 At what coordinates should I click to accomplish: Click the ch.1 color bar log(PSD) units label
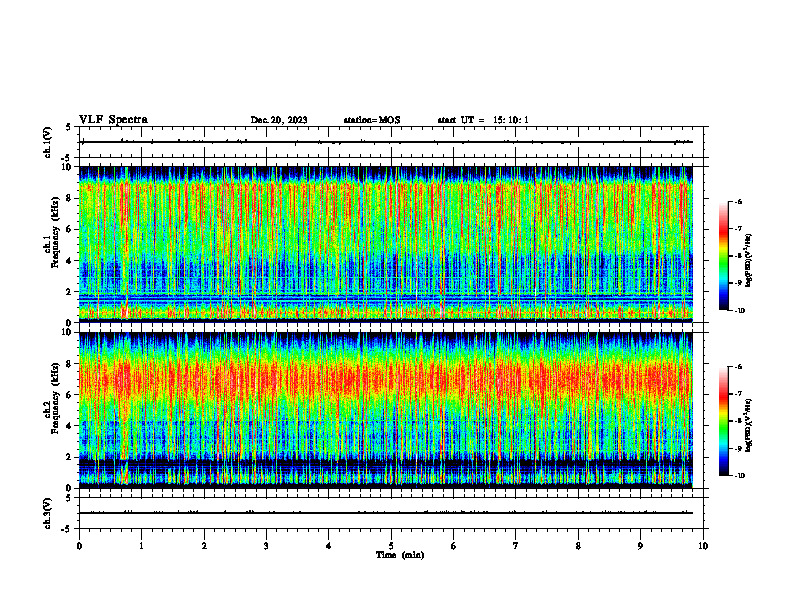coord(749,260)
